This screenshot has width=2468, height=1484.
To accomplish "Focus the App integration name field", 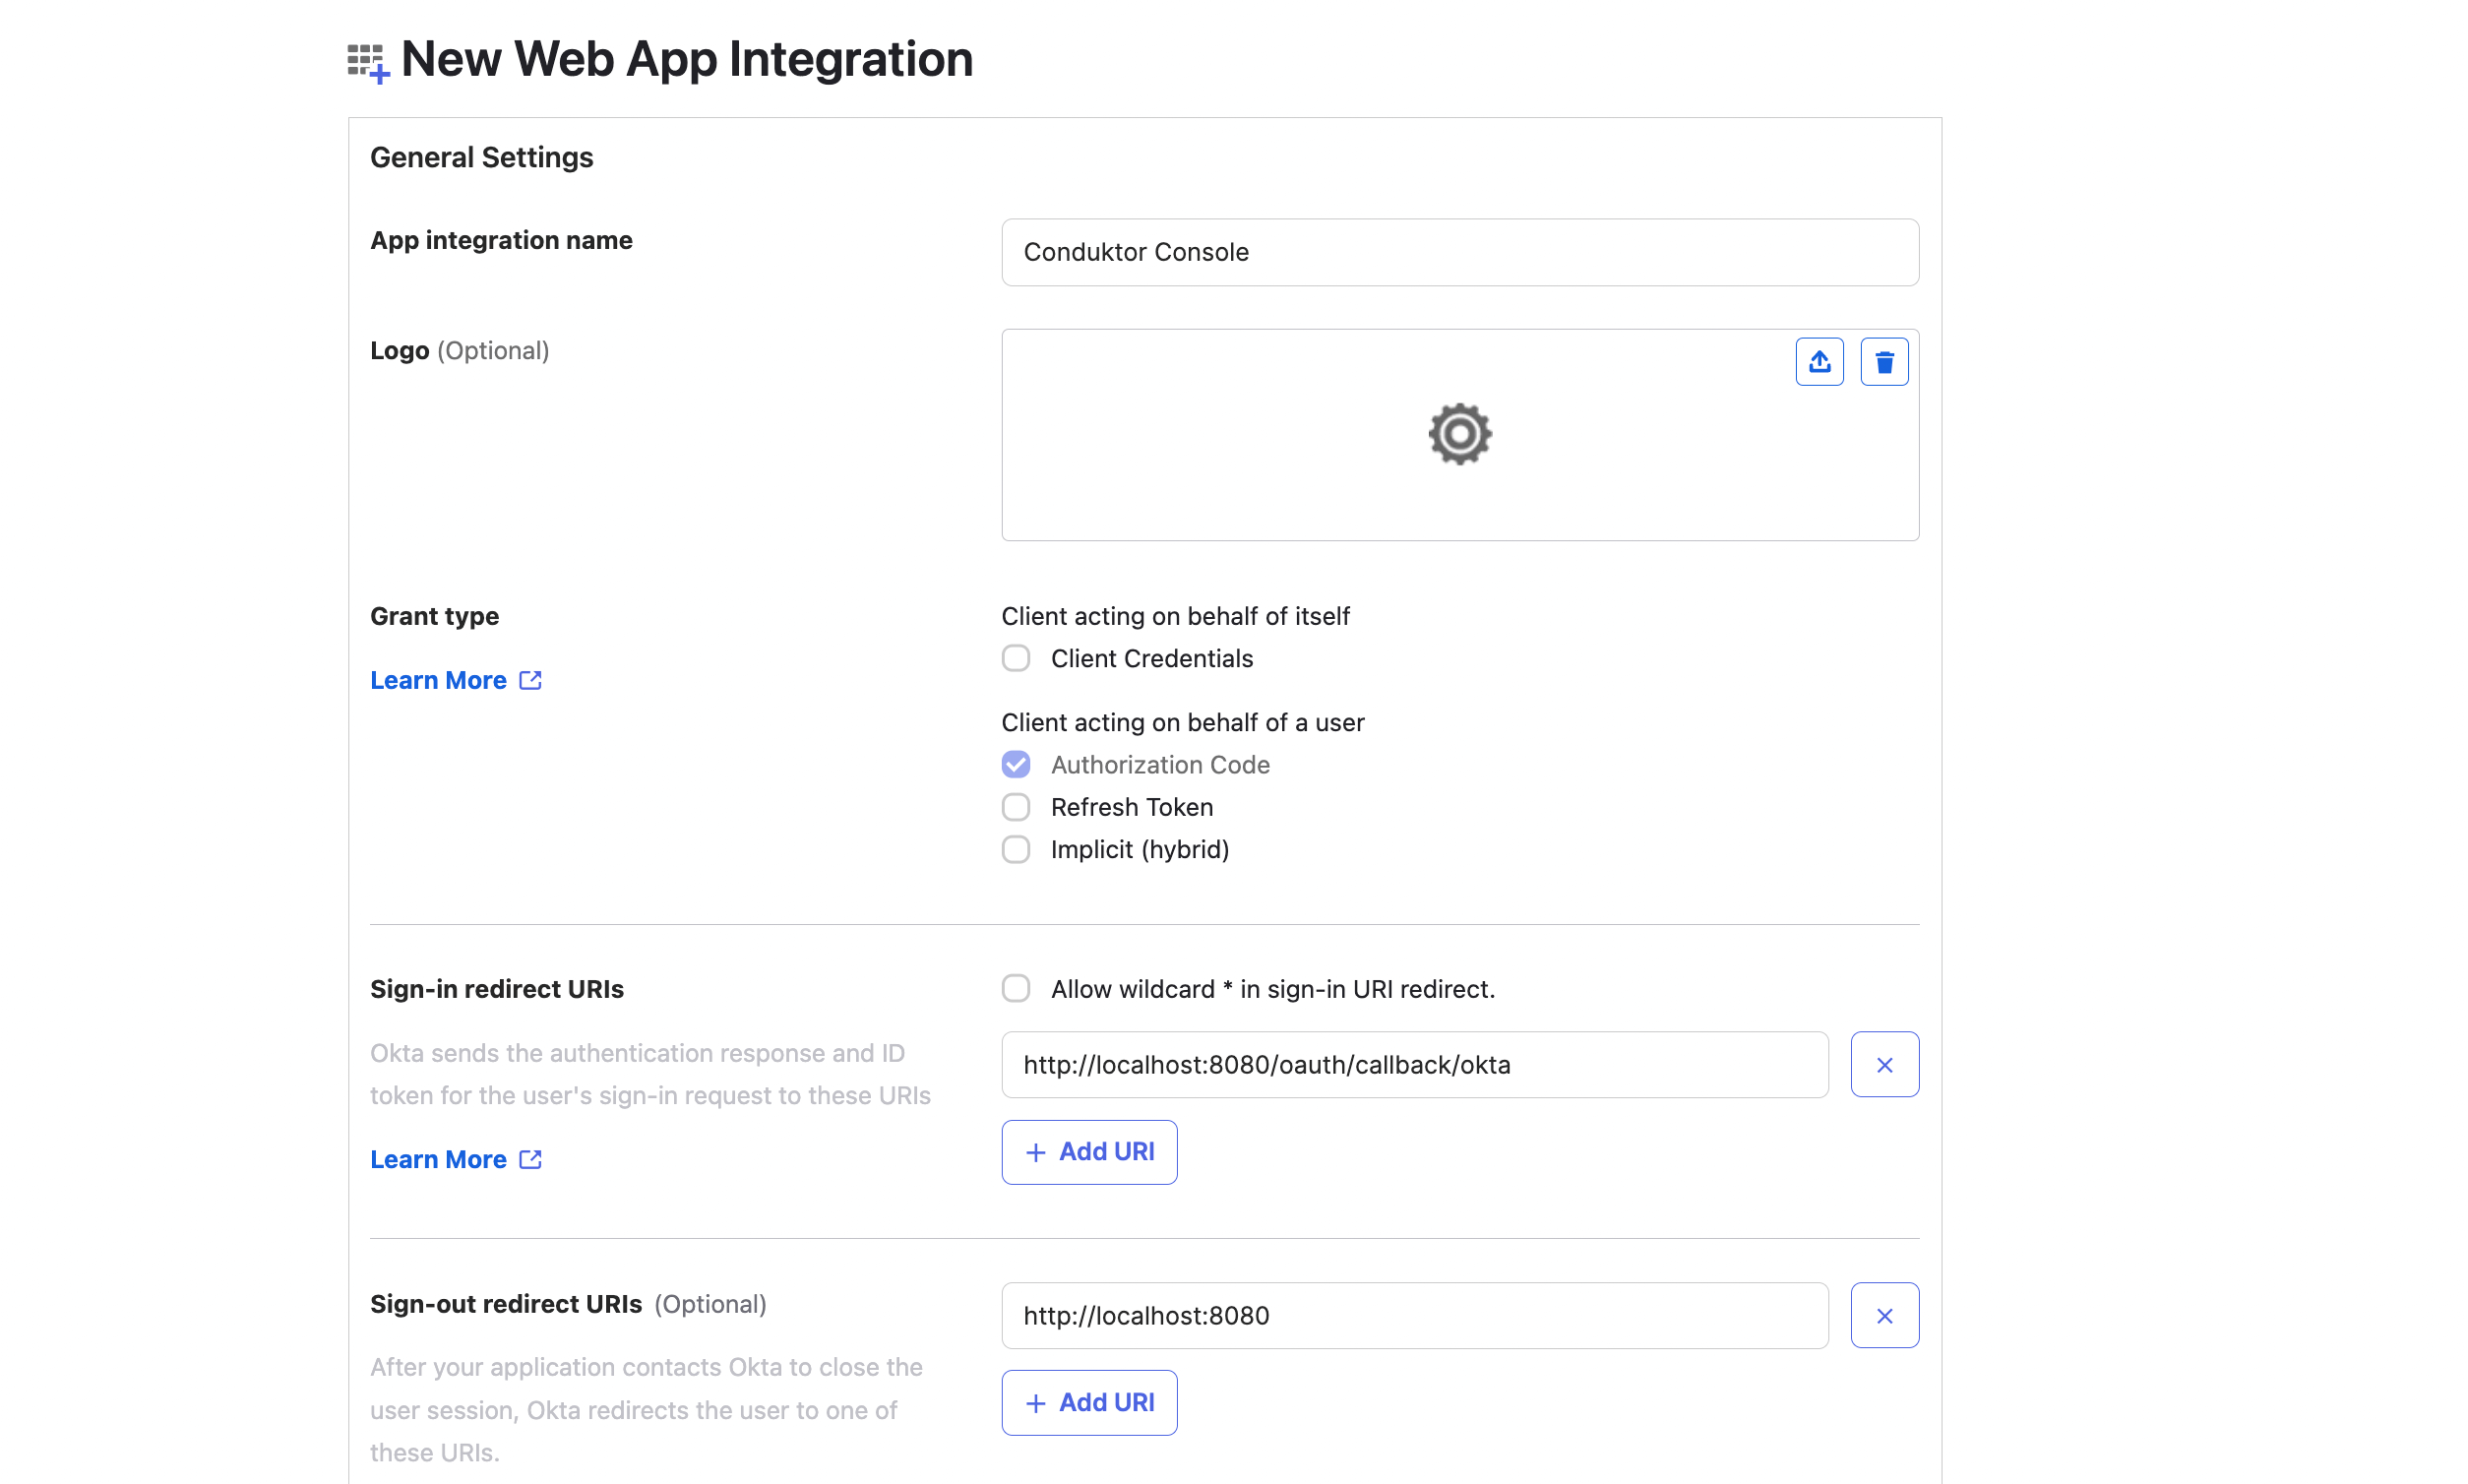I will pyautogui.click(x=1460, y=253).
